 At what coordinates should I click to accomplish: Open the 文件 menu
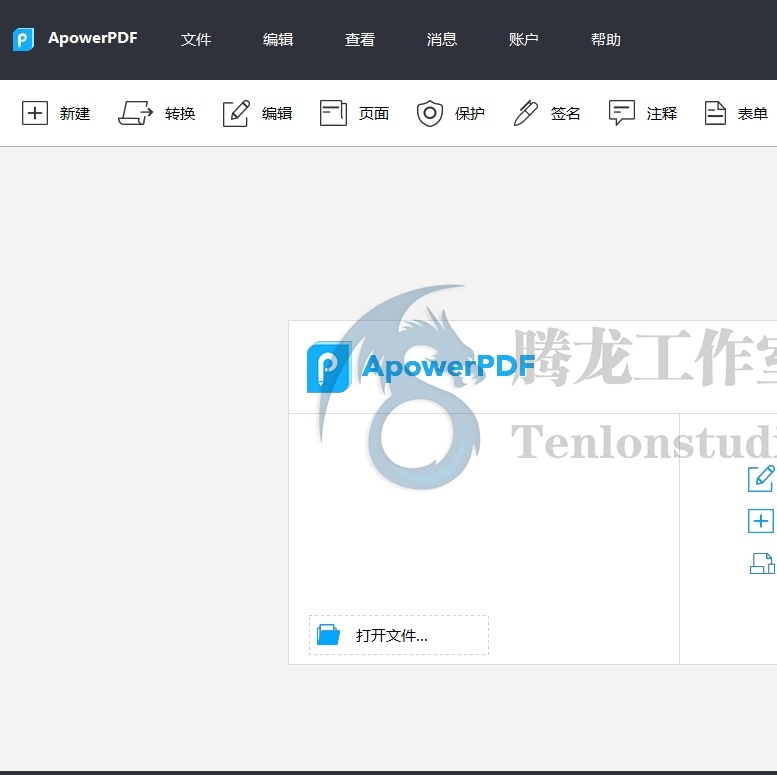coord(196,39)
